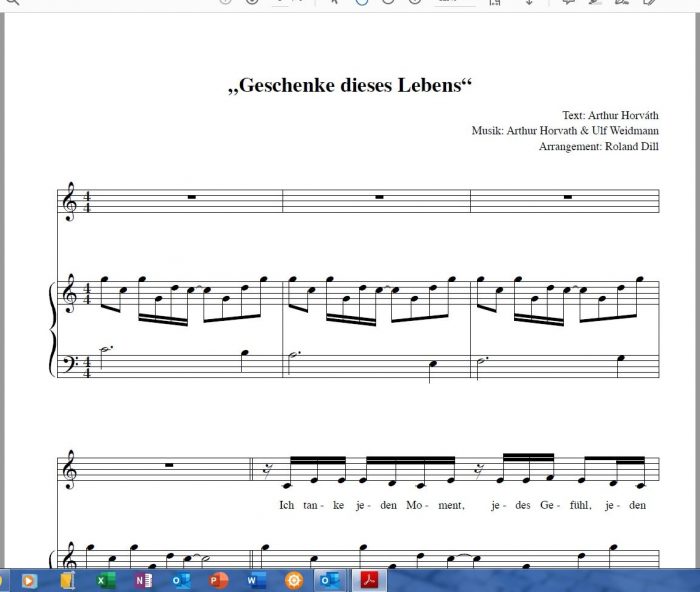This screenshot has width=700, height=592.
Task: Launch OneNote from the taskbar
Action: [144, 580]
